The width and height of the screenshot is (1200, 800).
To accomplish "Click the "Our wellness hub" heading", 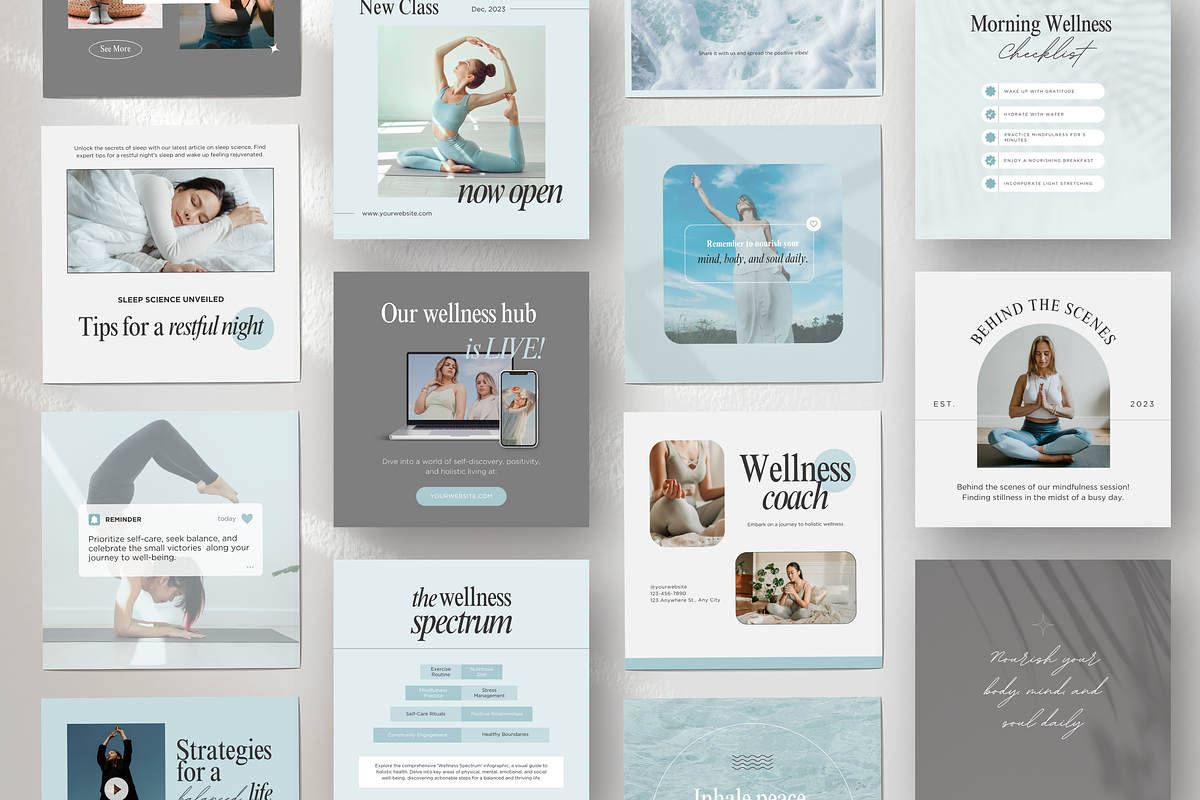I will [459, 313].
